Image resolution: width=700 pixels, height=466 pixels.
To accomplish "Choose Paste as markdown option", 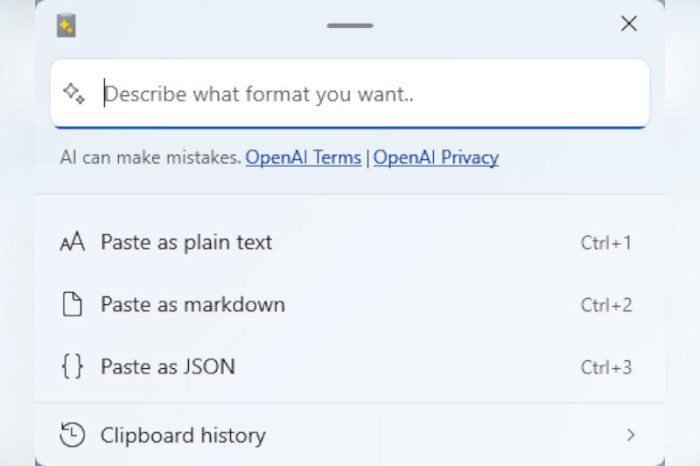I will 192,305.
